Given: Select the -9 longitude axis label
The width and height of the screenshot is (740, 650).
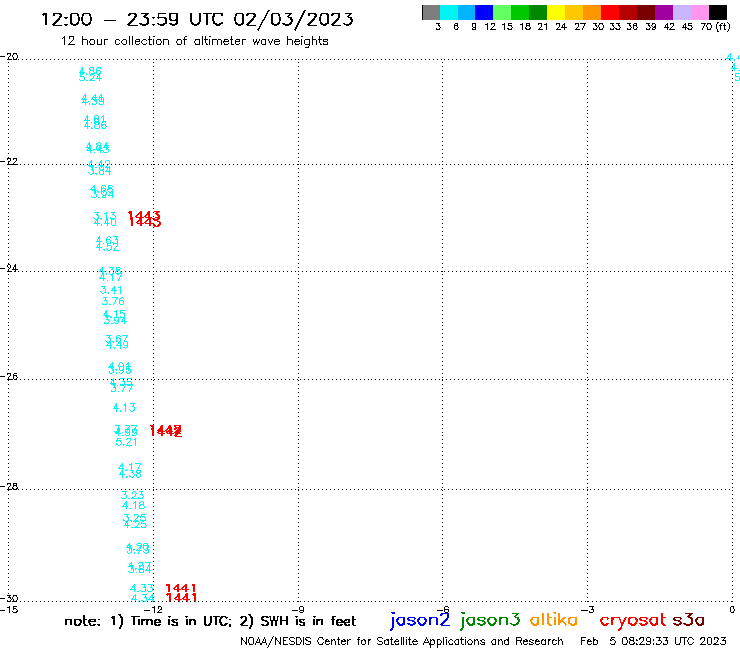Looking at the screenshot, I should tap(298, 609).
